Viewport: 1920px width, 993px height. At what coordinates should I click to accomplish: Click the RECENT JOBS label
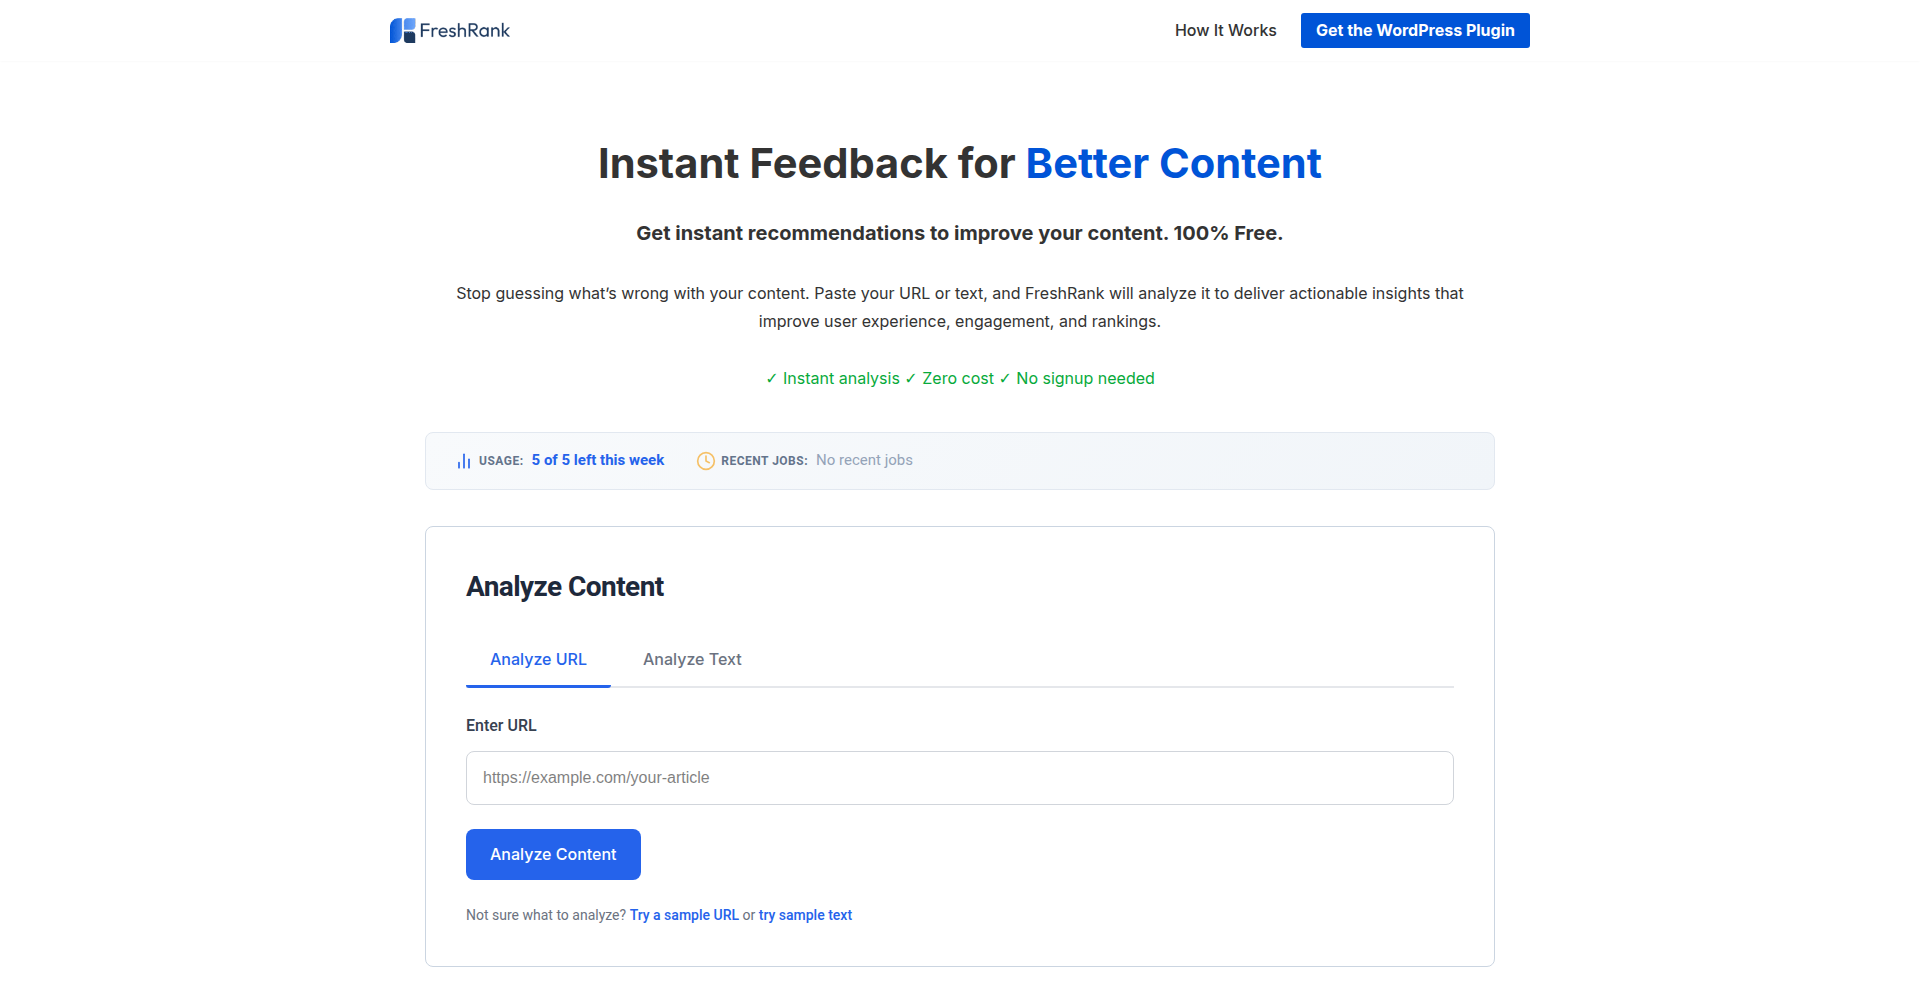(764, 461)
